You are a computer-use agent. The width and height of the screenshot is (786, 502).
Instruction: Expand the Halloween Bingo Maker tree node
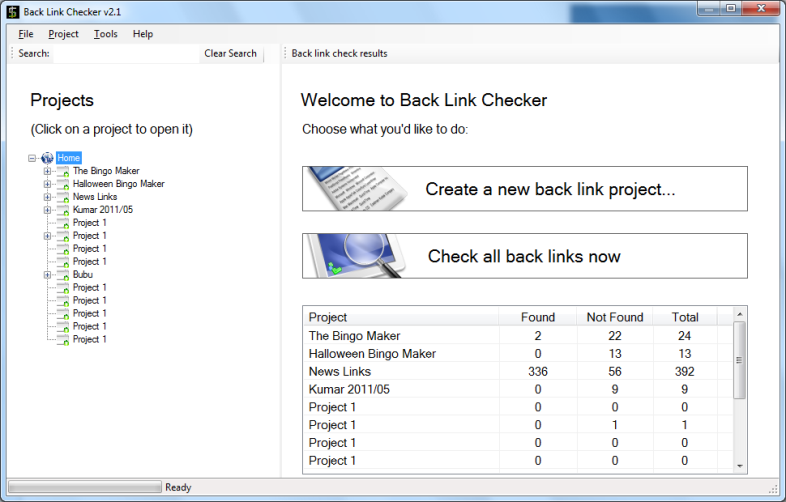47,185
